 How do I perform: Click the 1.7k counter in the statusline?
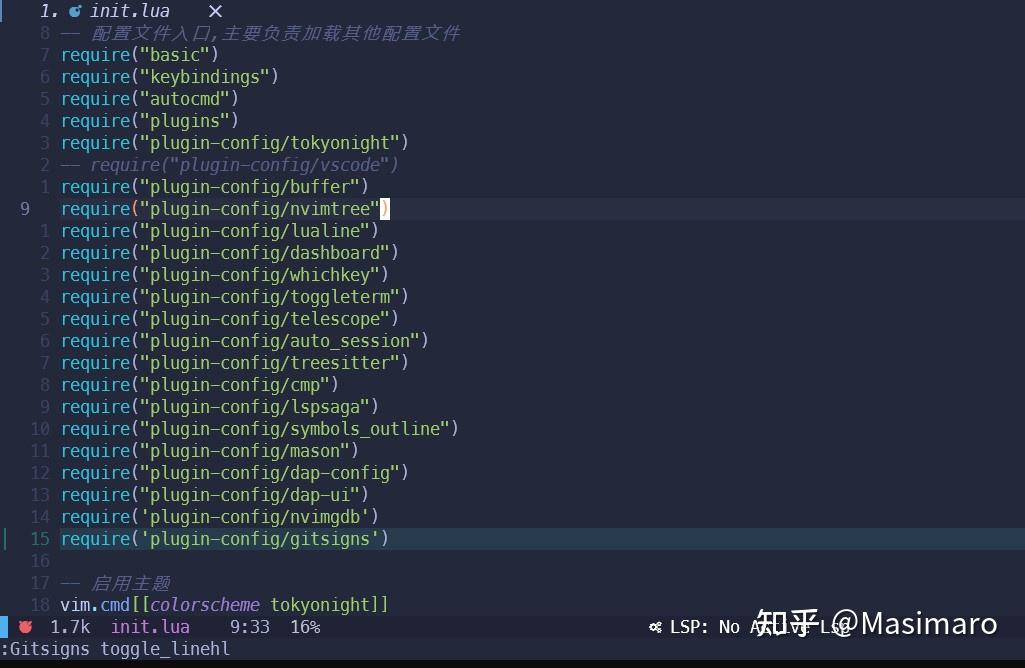69,627
